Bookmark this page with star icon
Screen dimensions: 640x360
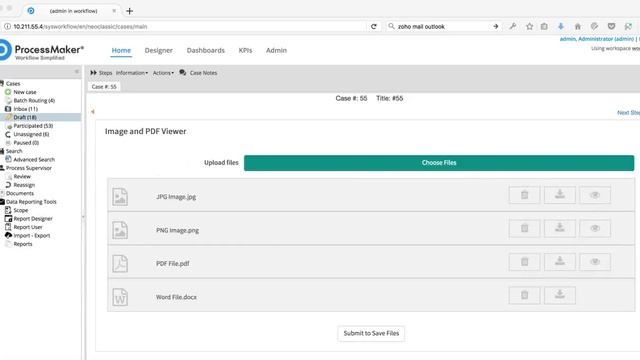(x=529, y=27)
